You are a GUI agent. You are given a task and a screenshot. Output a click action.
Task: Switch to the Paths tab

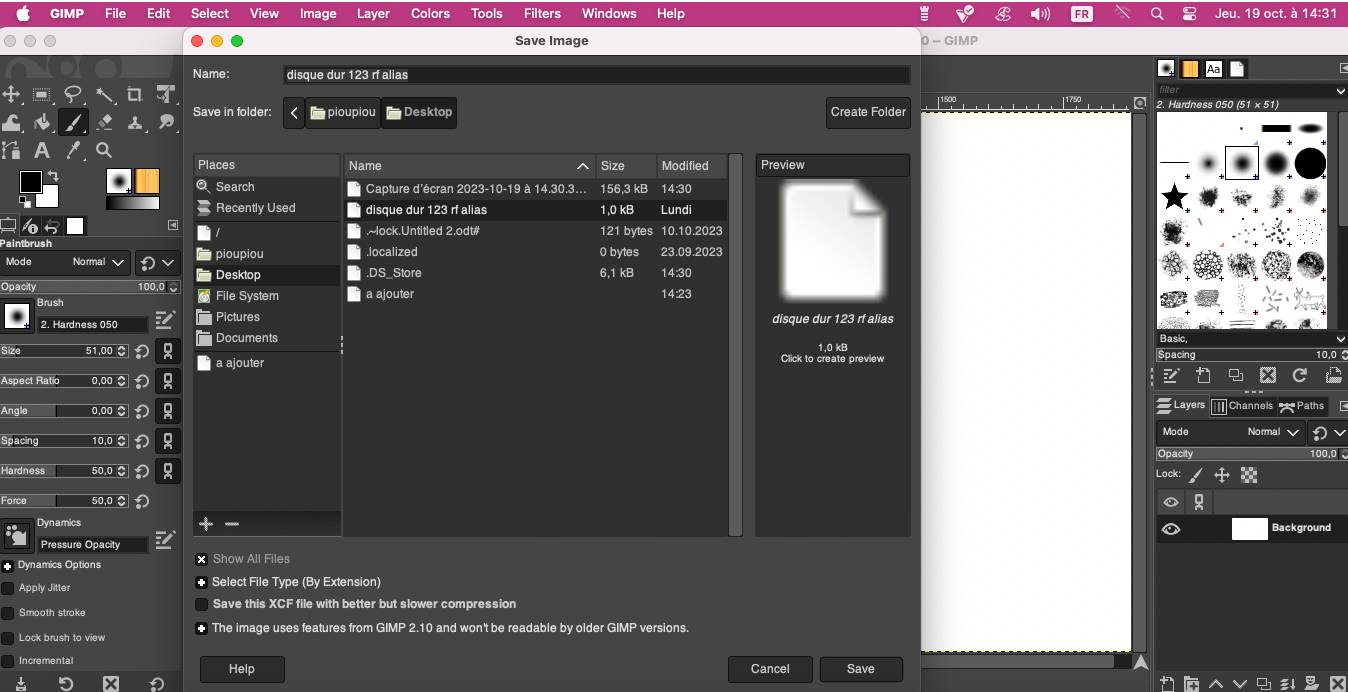click(x=1301, y=406)
